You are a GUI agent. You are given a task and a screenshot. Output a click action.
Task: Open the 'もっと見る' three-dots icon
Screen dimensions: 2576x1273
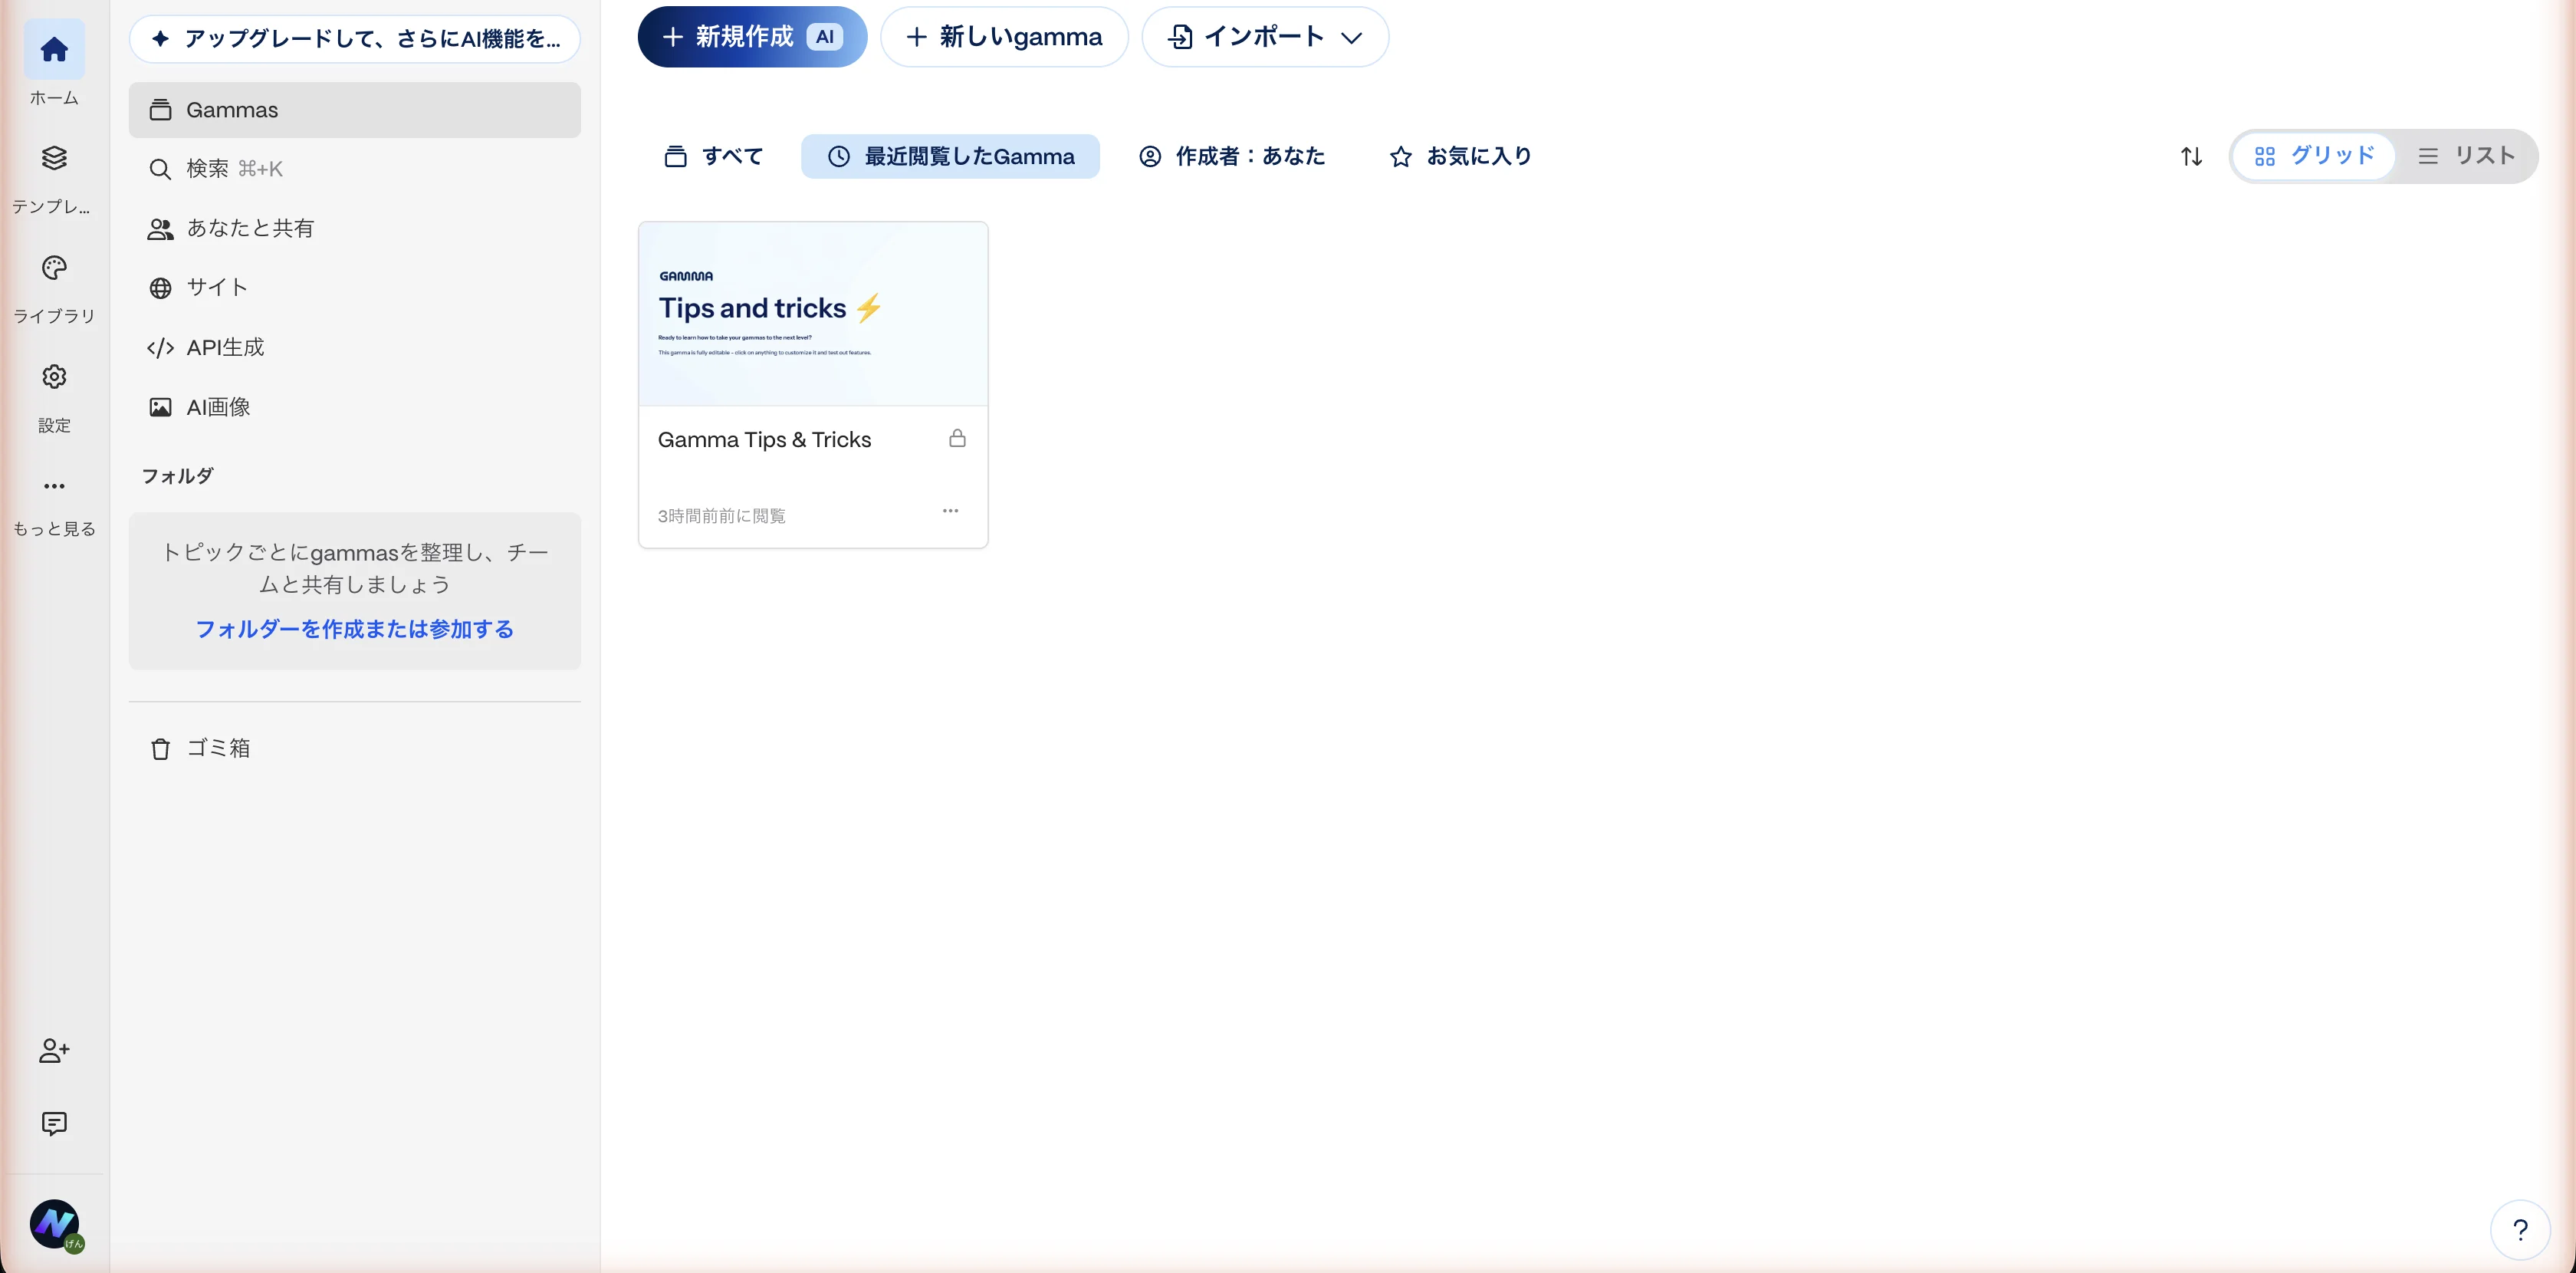pos(54,486)
